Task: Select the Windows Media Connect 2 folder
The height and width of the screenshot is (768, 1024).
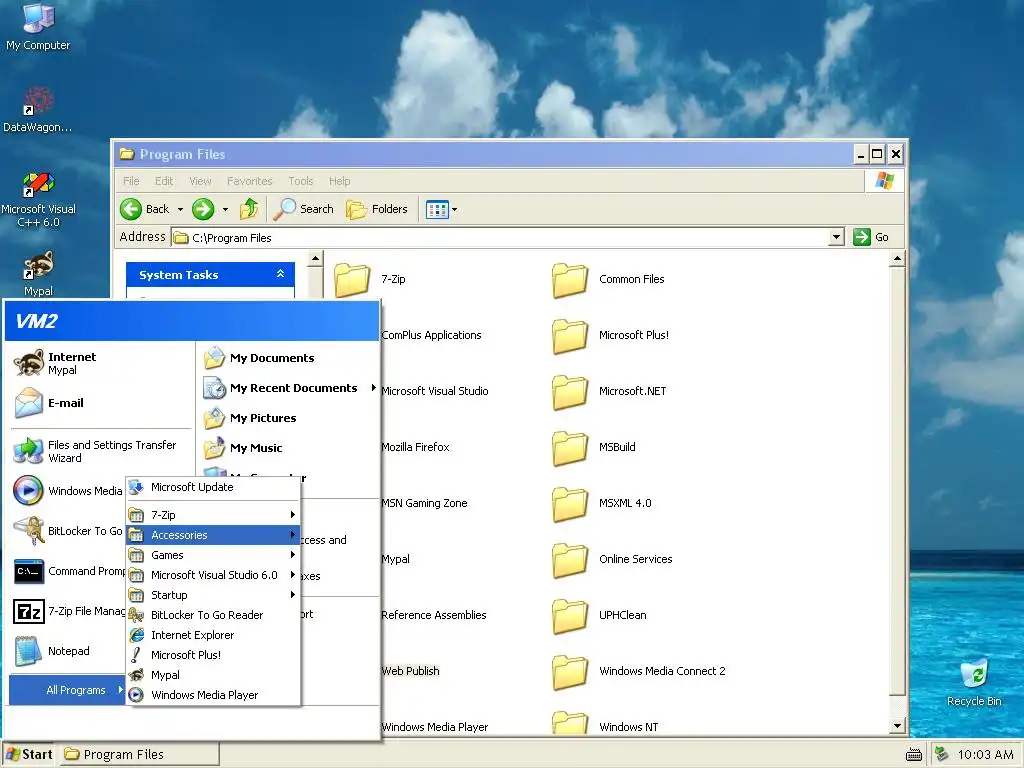Action: pos(639,671)
